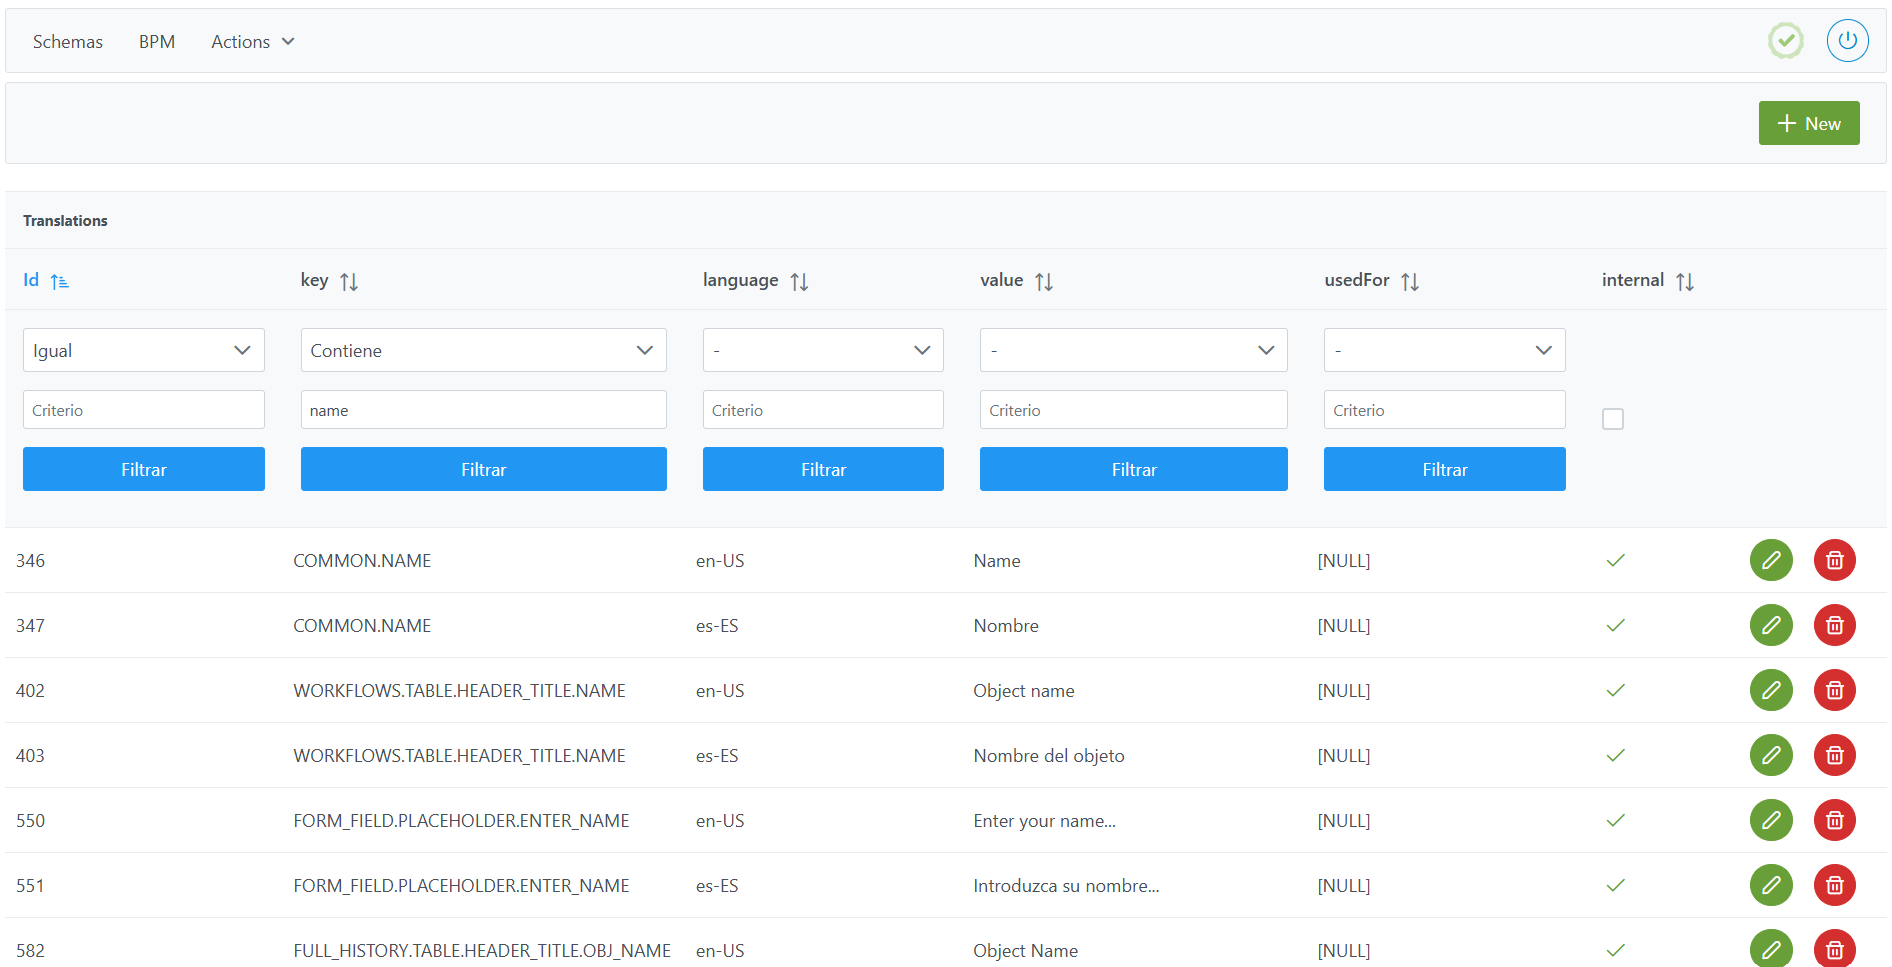Sort table by key column
The height and width of the screenshot is (967, 1892).
tap(348, 282)
